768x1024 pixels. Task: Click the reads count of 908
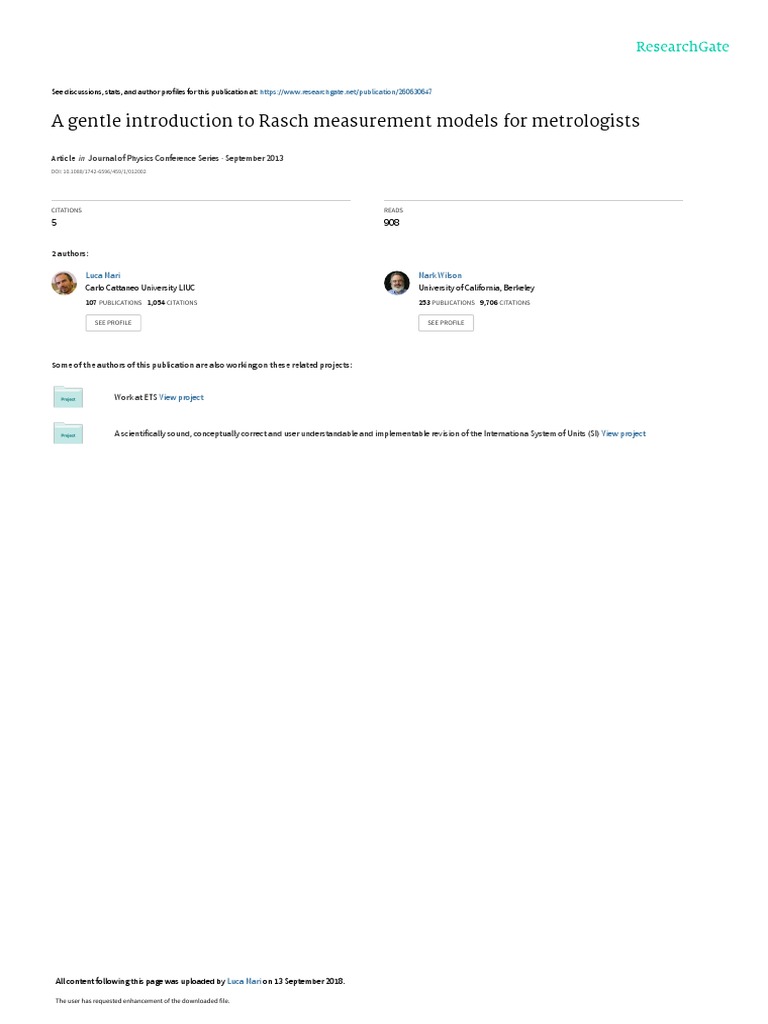[x=392, y=223]
